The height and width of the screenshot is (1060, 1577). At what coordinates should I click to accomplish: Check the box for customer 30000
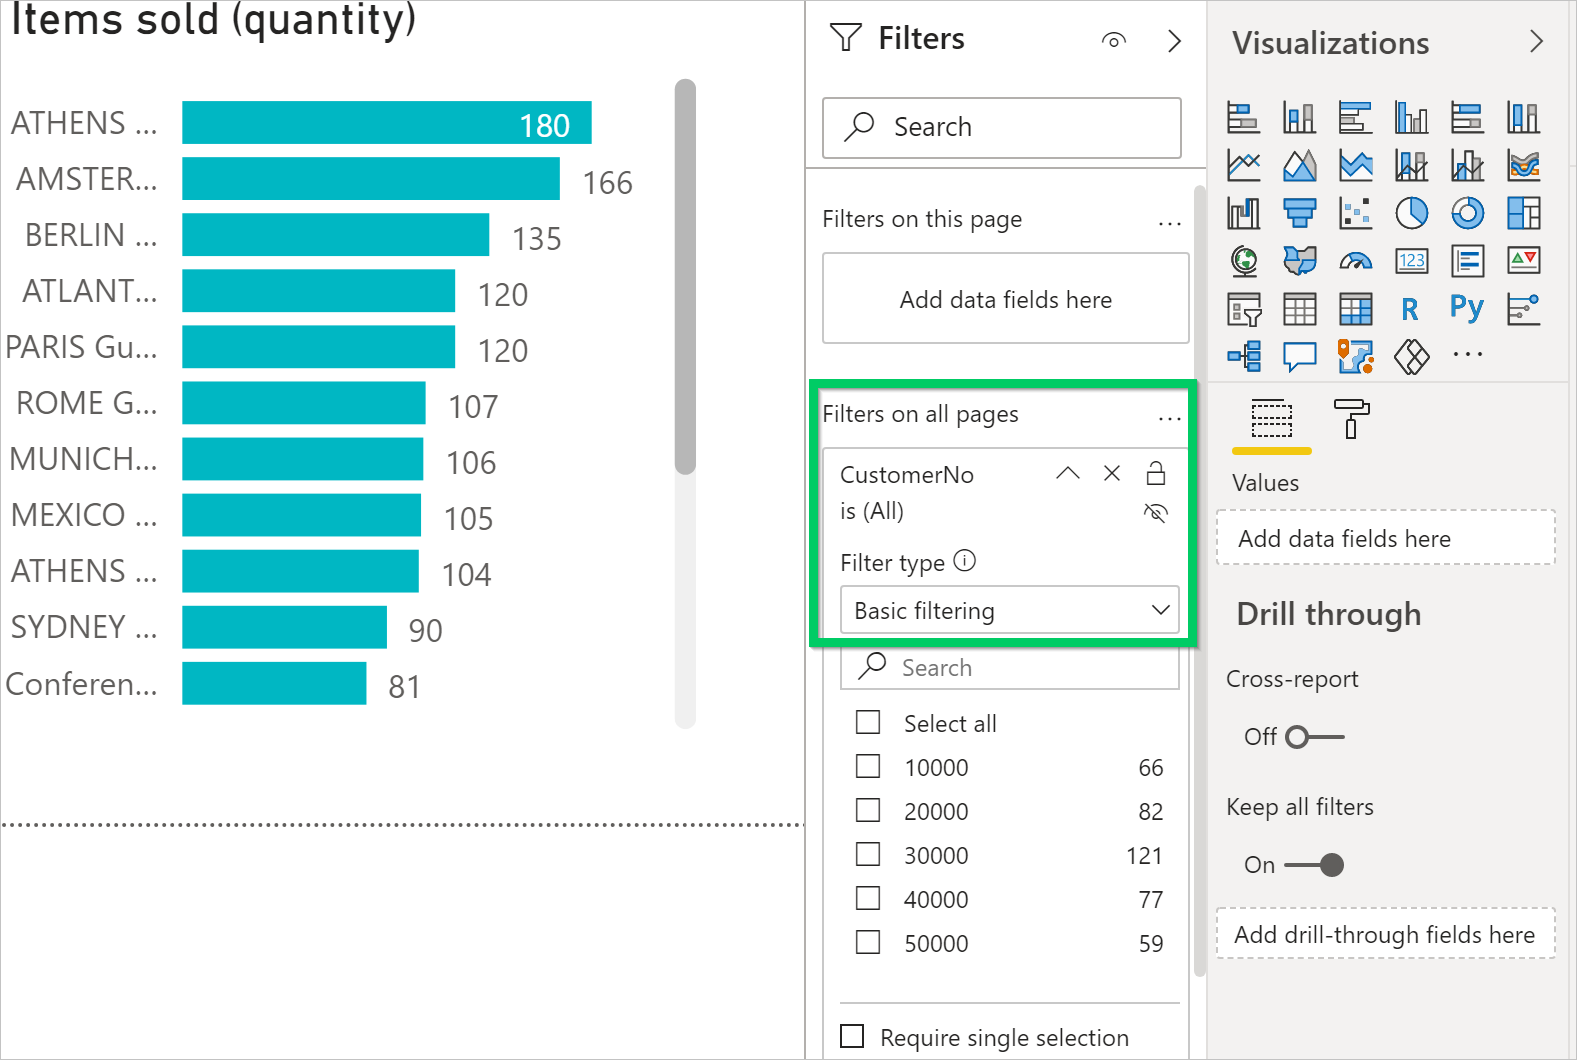[x=868, y=854]
